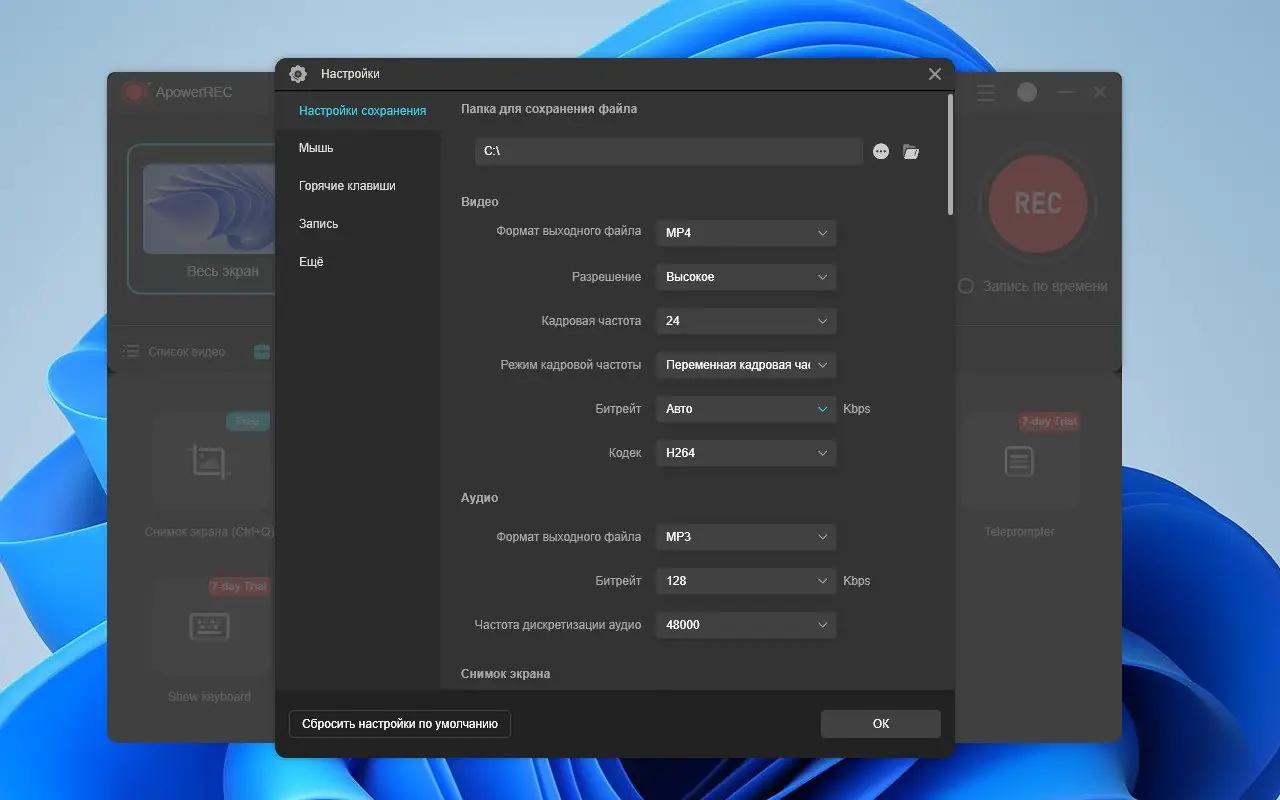Image resolution: width=1280 pixels, height=800 pixels.
Task: Click the three-dot browse icon beside the folder path
Action: click(881, 152)
